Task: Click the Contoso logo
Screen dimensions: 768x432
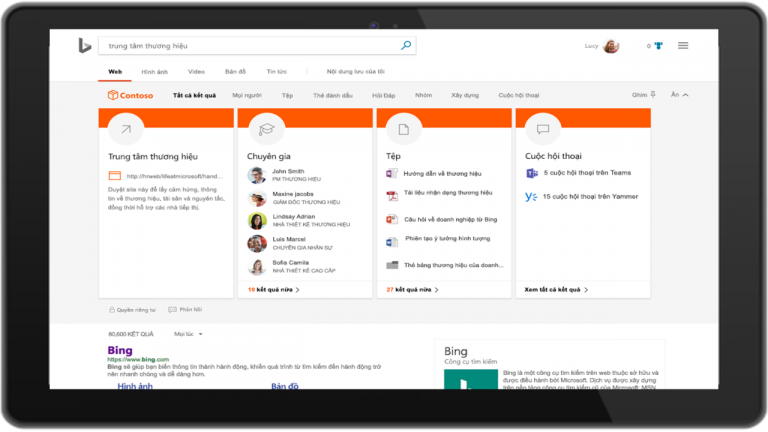Action: pyautogui.click(x=130, y=96)
